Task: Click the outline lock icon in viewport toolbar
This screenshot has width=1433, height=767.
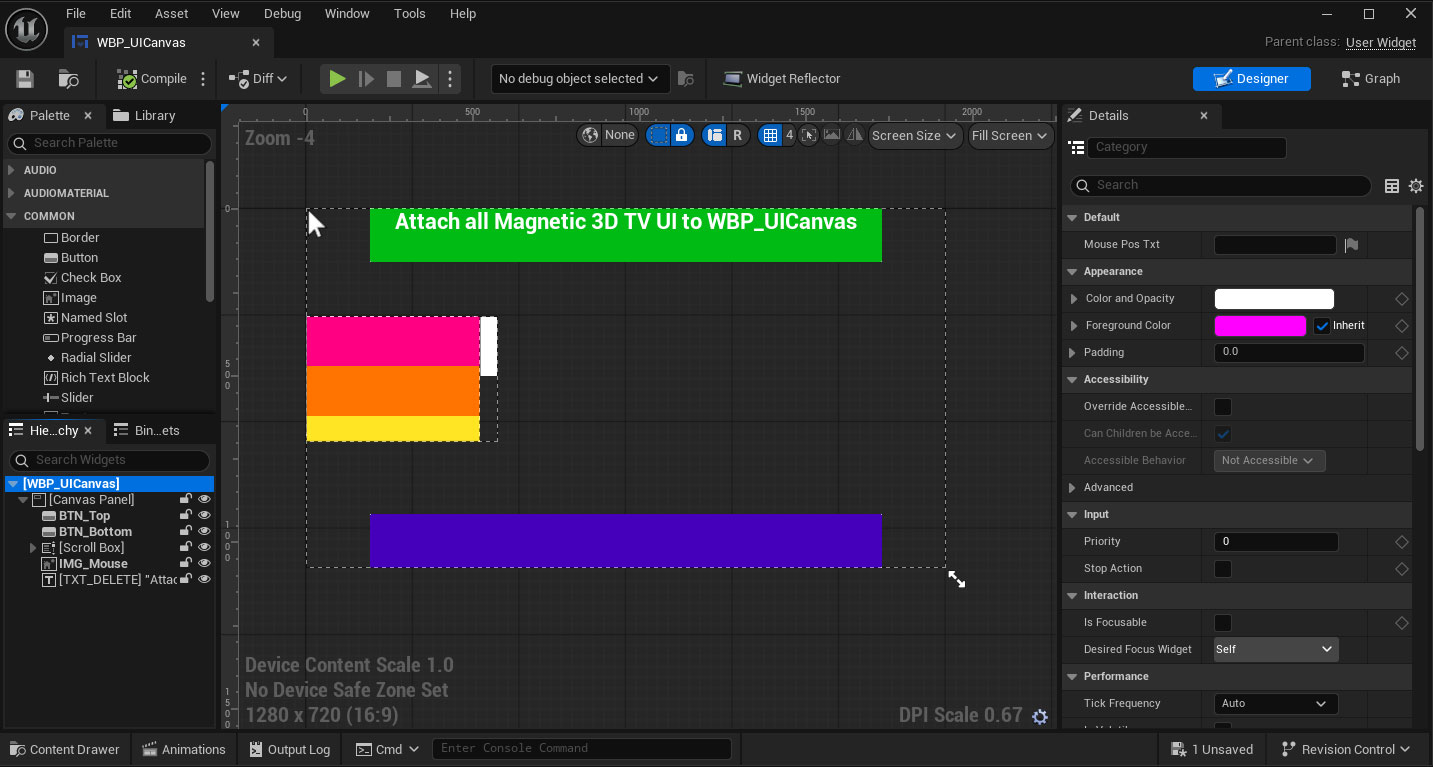Action: point(681,134)
